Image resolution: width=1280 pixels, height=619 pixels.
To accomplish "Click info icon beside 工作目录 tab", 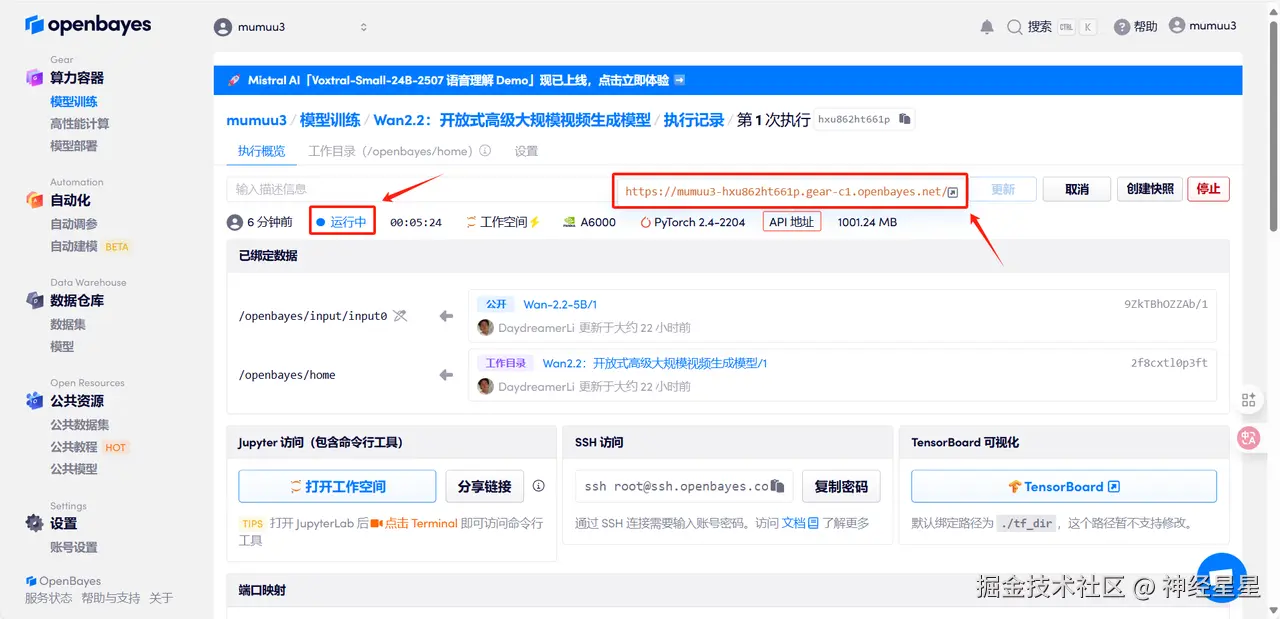I will tap(485, 151).
